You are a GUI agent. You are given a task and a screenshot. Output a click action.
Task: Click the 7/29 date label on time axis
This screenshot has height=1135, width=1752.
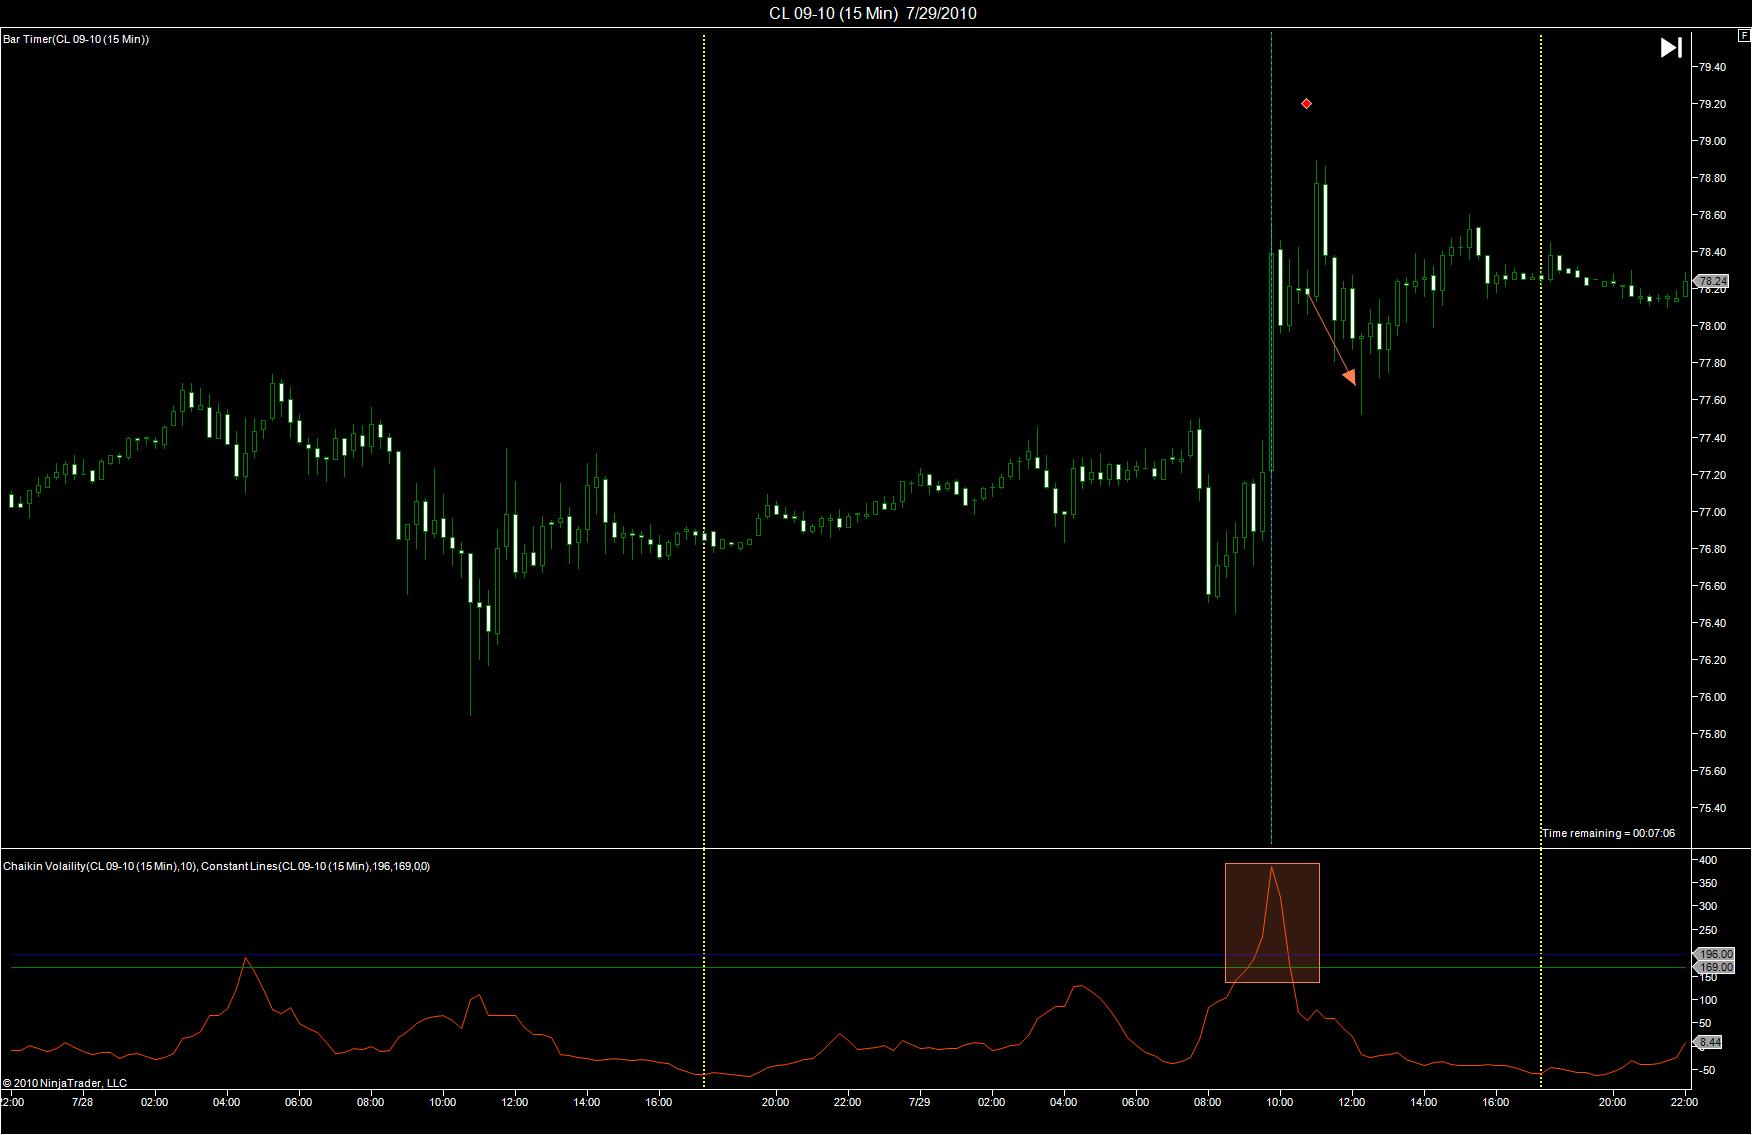919,1102
